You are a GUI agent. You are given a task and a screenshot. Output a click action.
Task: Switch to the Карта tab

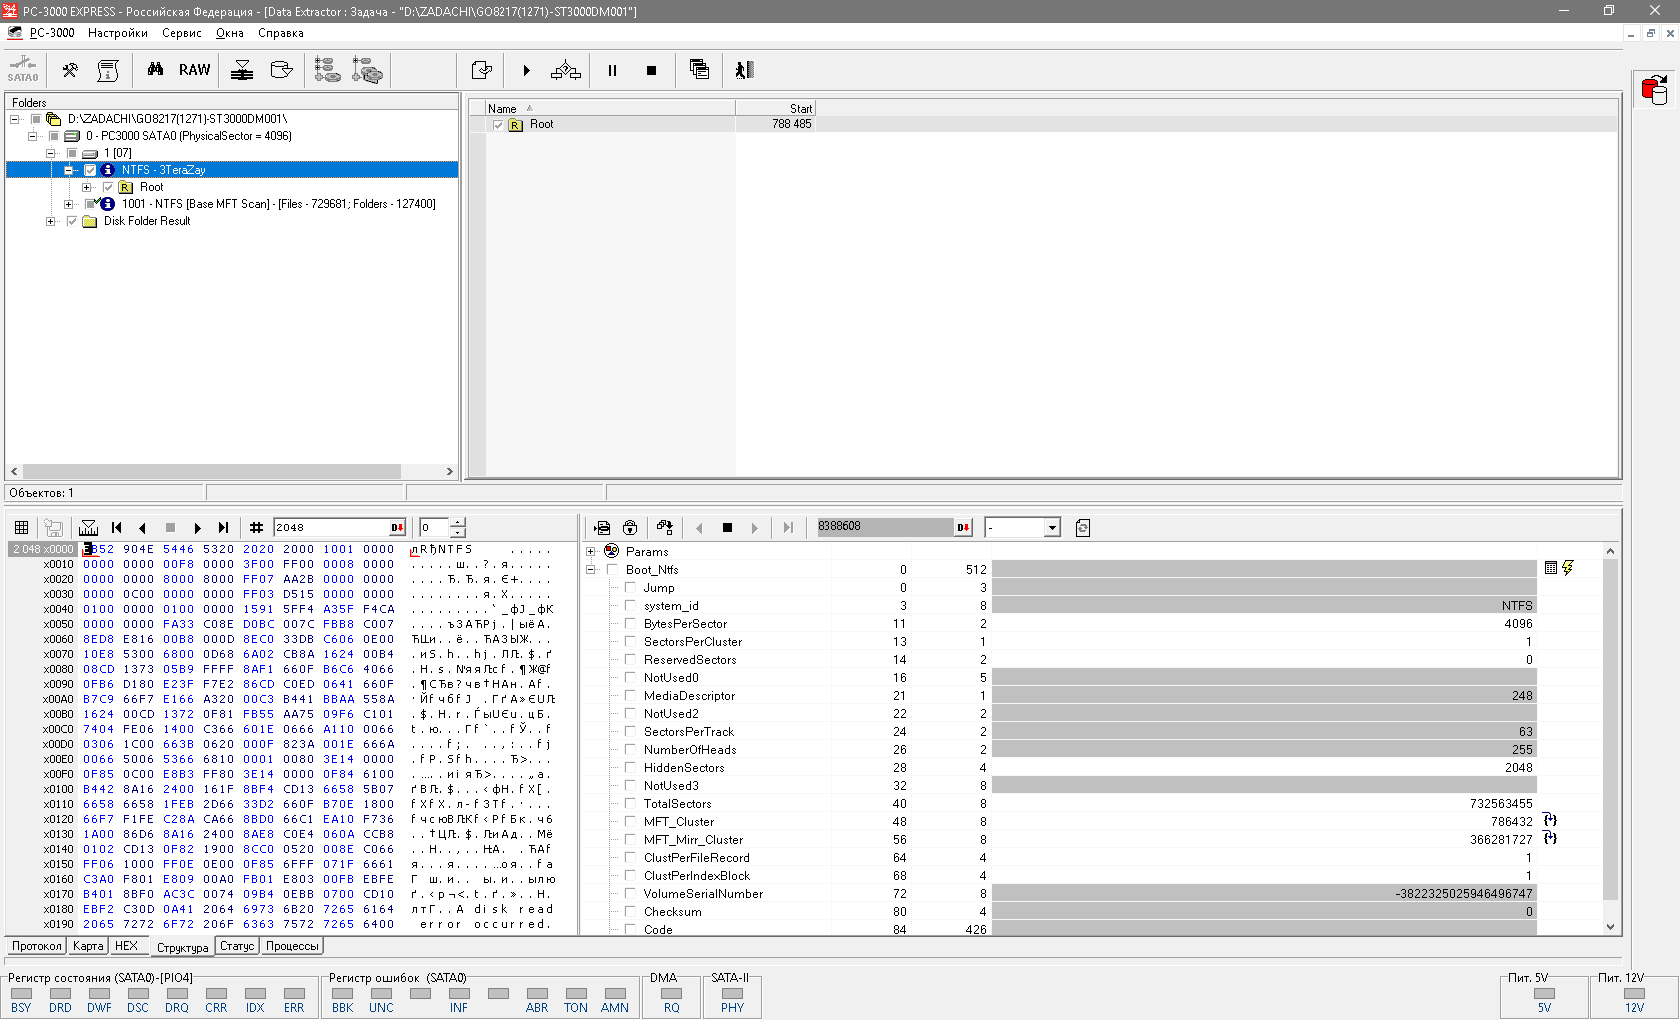(88, 946)
